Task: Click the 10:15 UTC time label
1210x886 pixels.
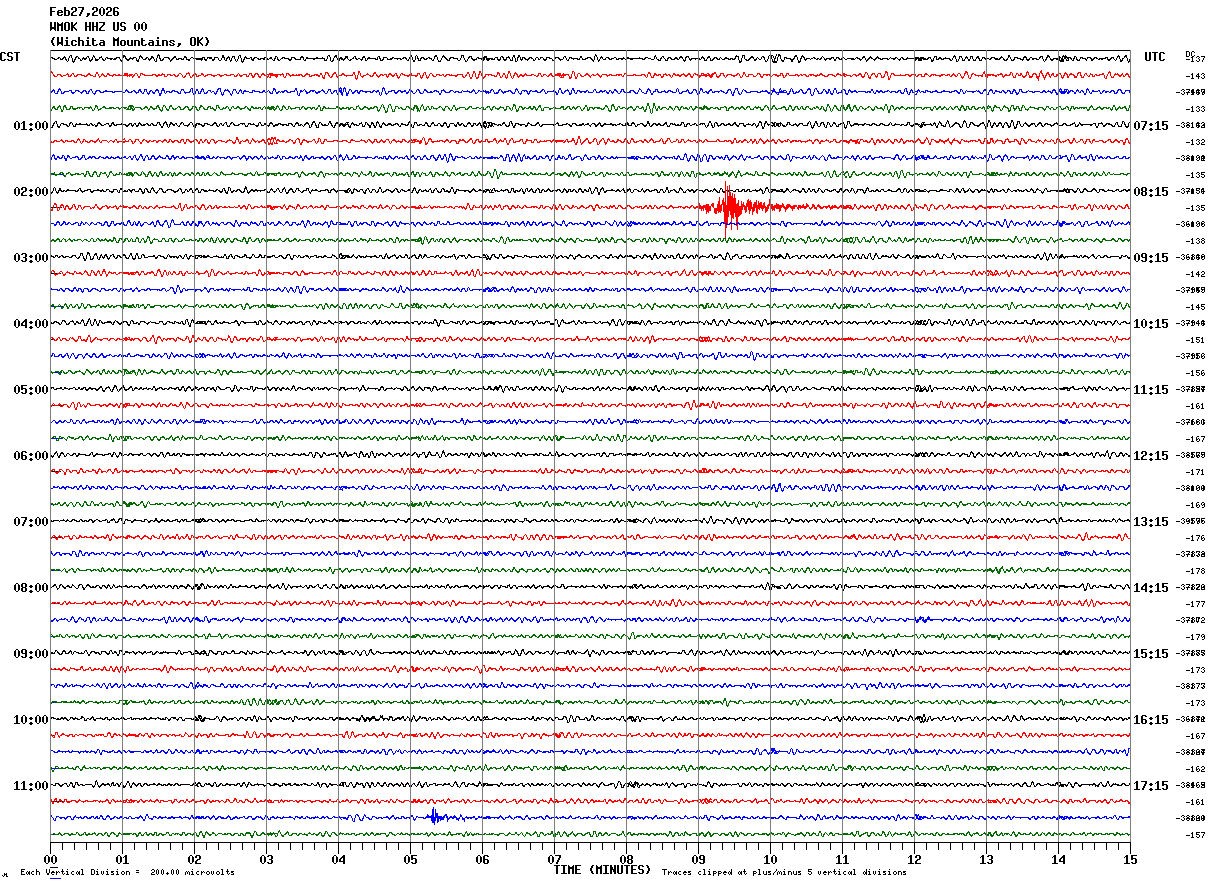Action: point(1151,324)
